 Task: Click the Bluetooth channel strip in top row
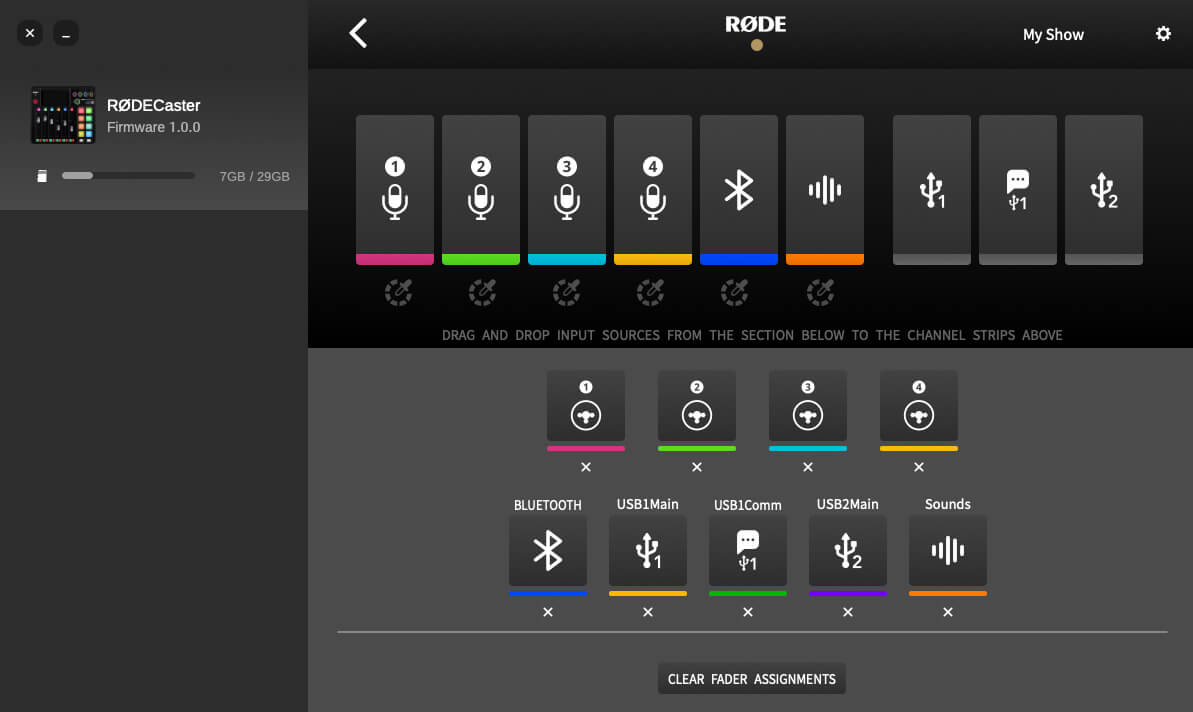[739, 189]
